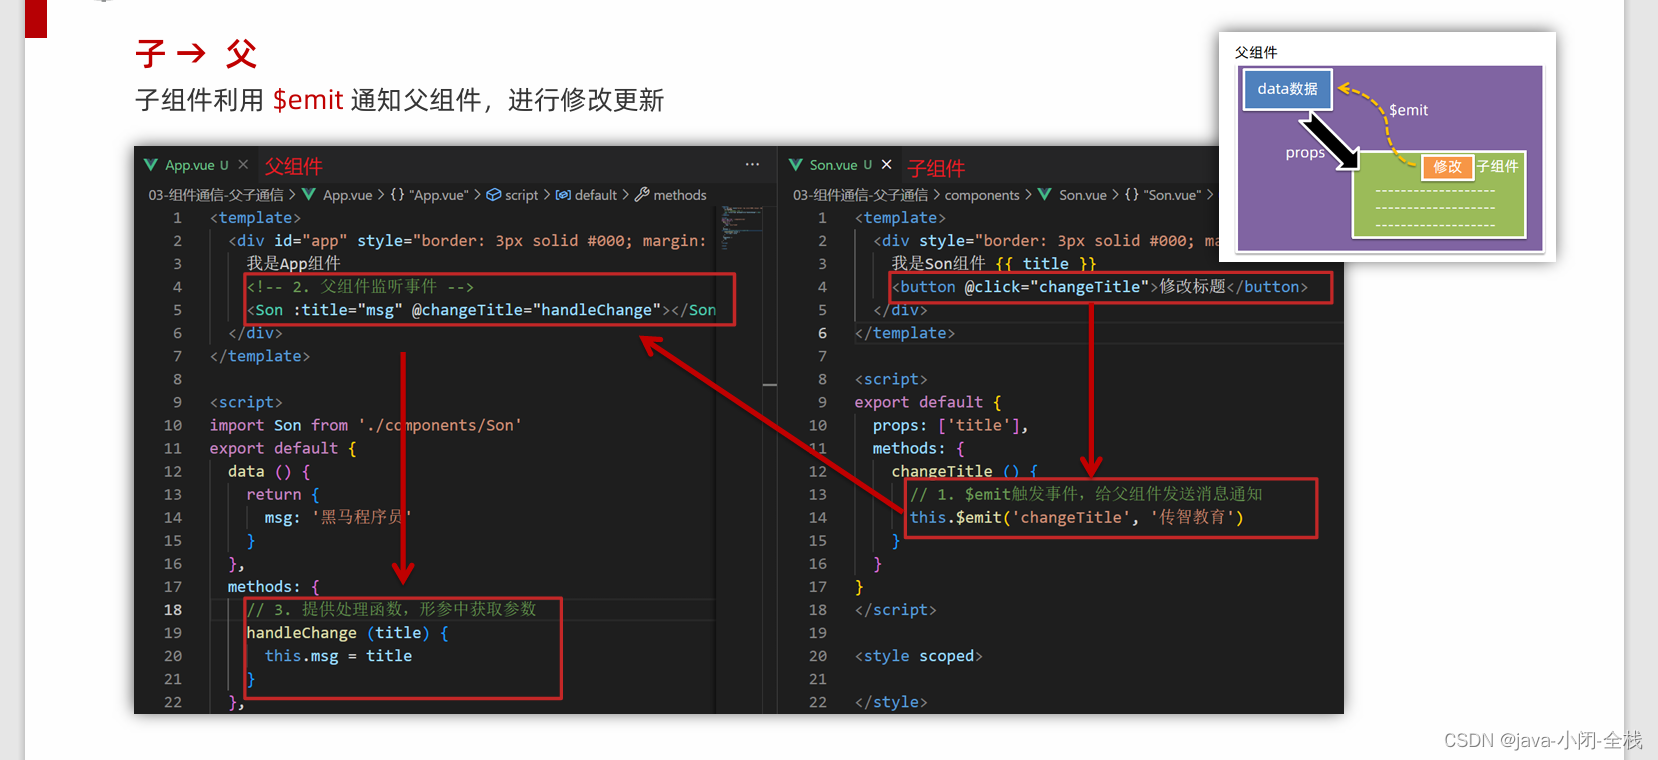Open the 03-组件通信-父子通信 folder breadcrumb in Son.vue editor
The height and width of the screenshot is (760, 1658).
coord(860,195)
